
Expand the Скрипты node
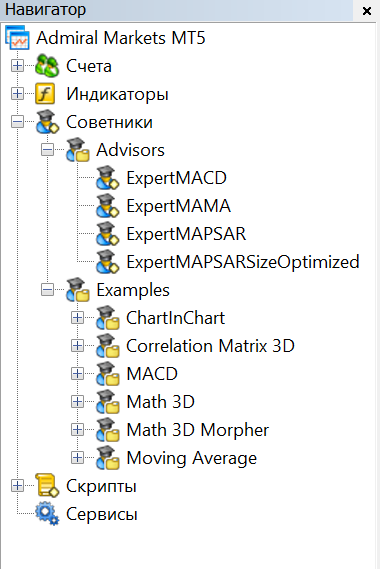click(x=17, y=486)
